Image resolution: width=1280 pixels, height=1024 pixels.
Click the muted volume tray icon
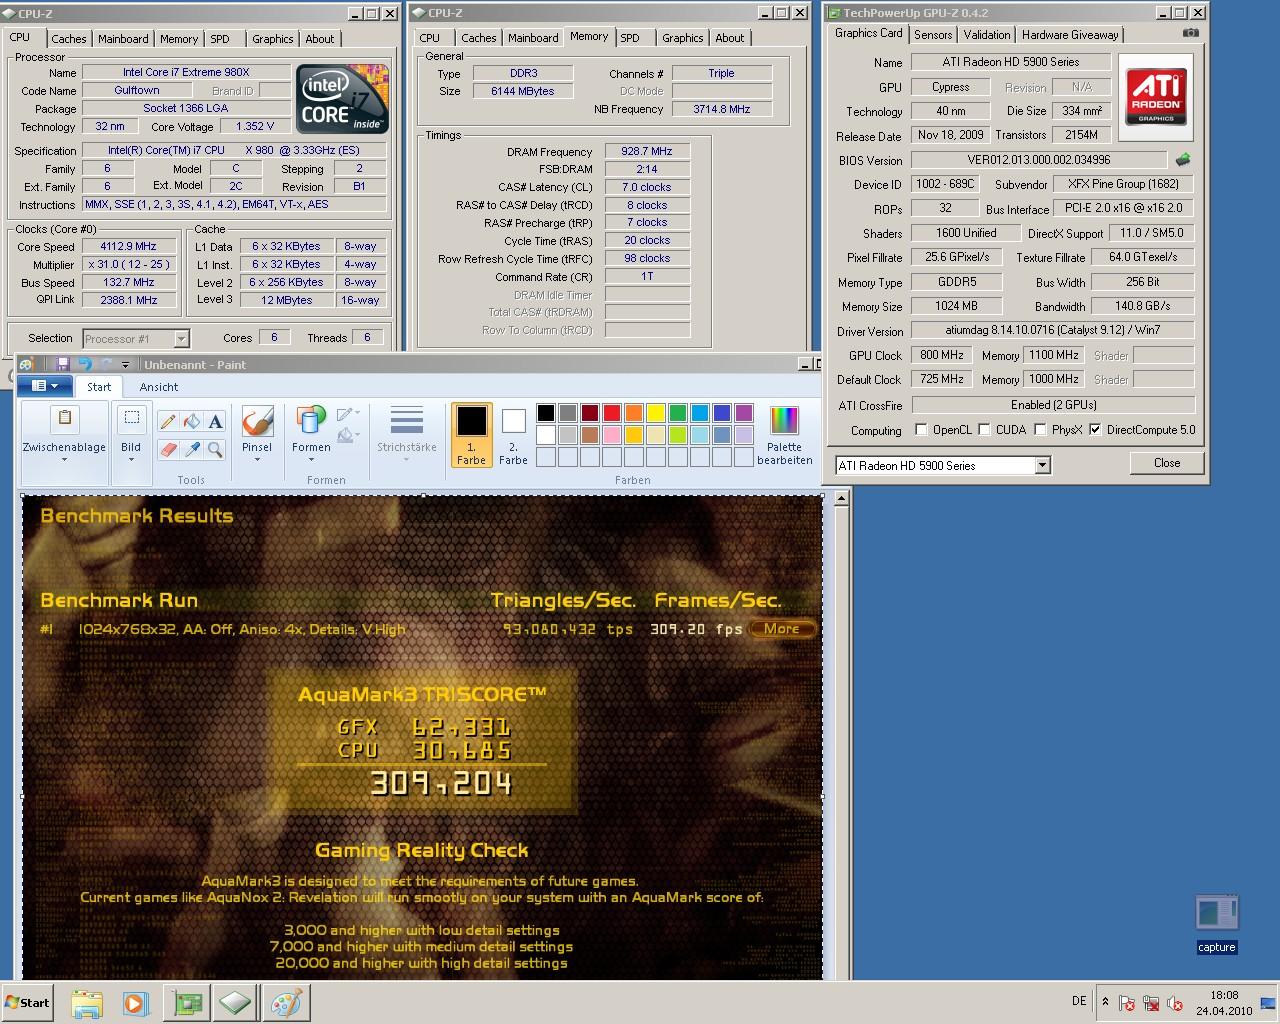tap(1174, 1003)
